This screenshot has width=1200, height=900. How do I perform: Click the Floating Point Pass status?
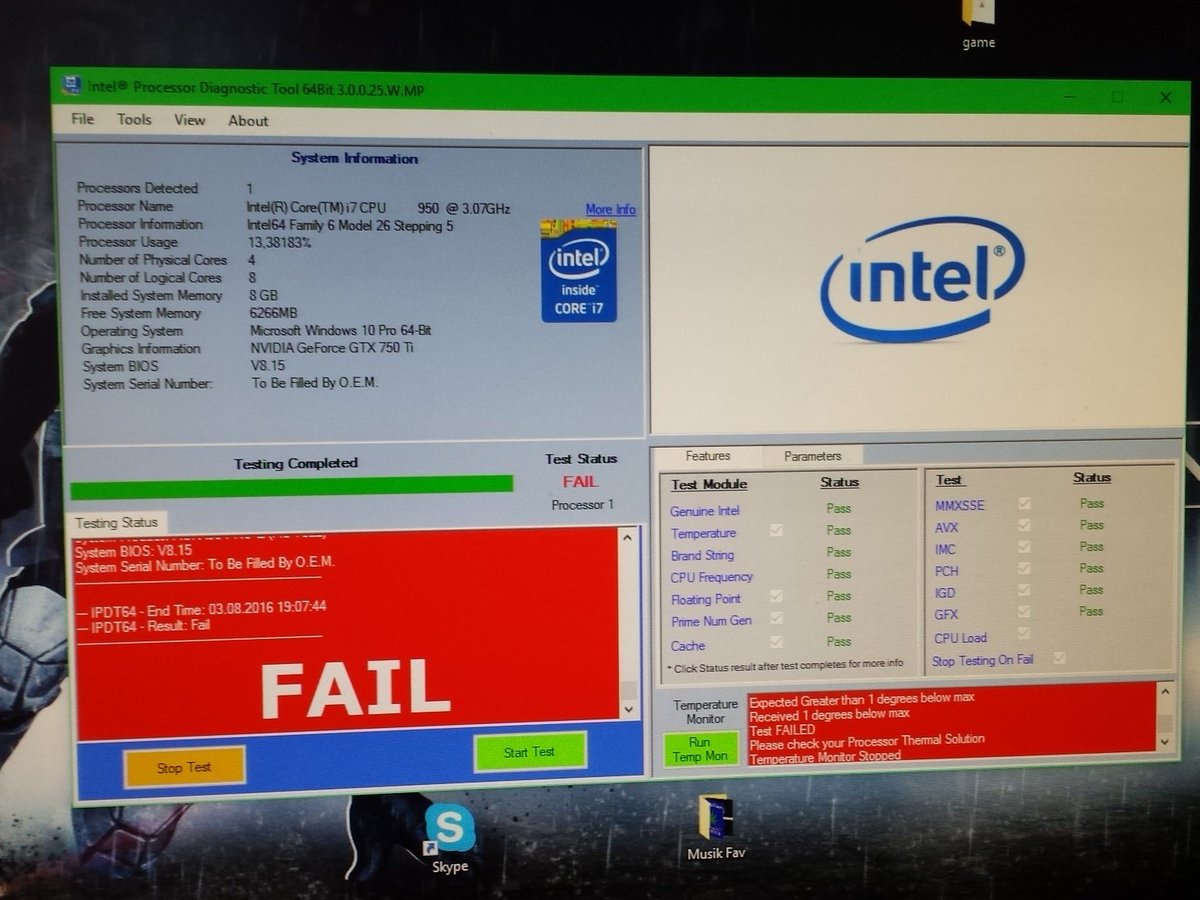pos(838,596)
